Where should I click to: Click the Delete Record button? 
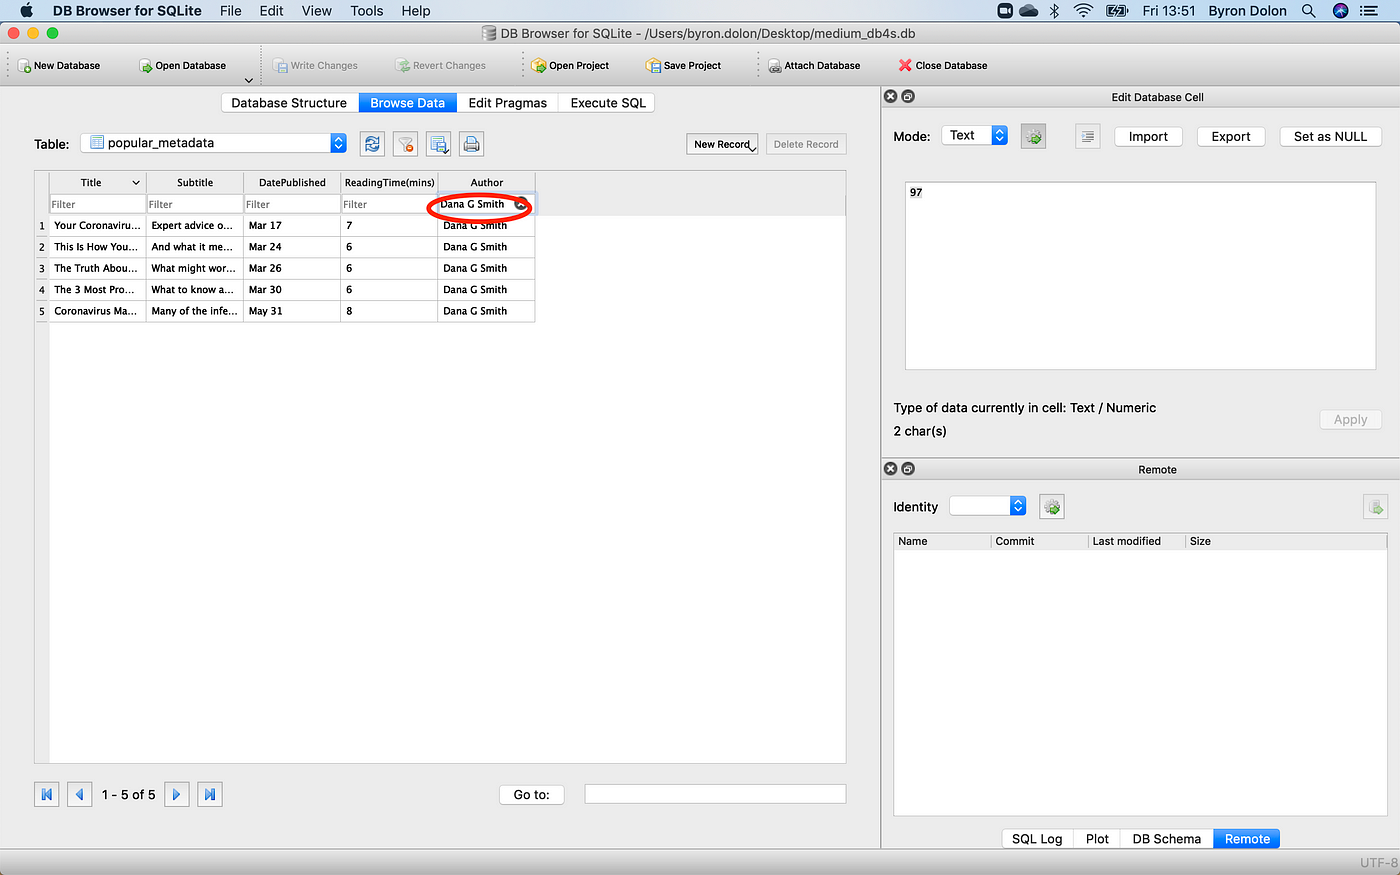[x=806, y=144]
